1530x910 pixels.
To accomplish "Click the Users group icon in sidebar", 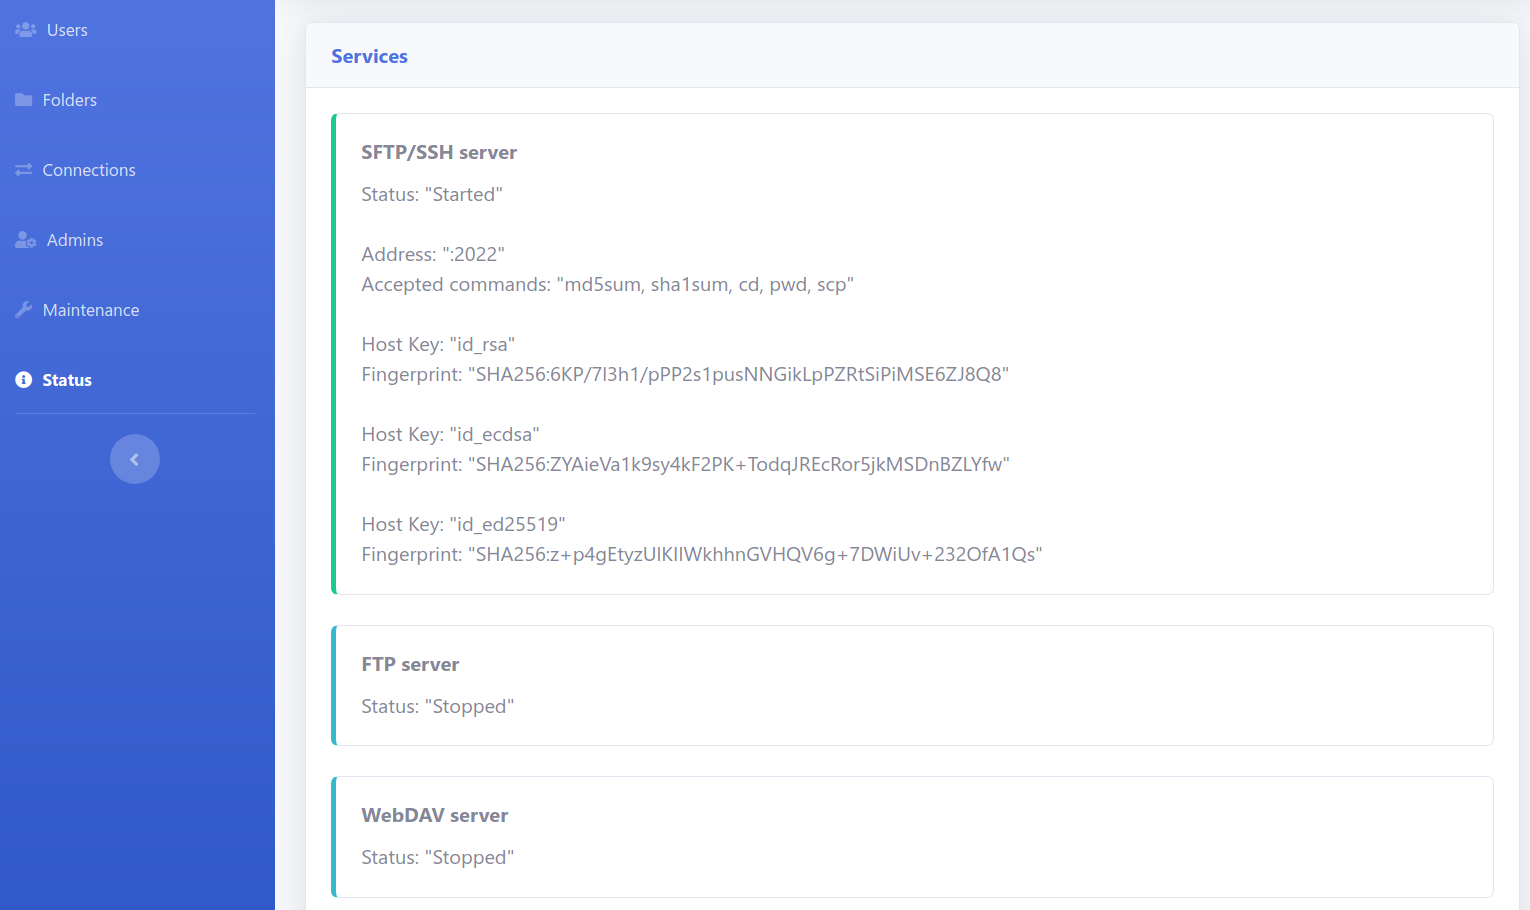I will 25,30.
